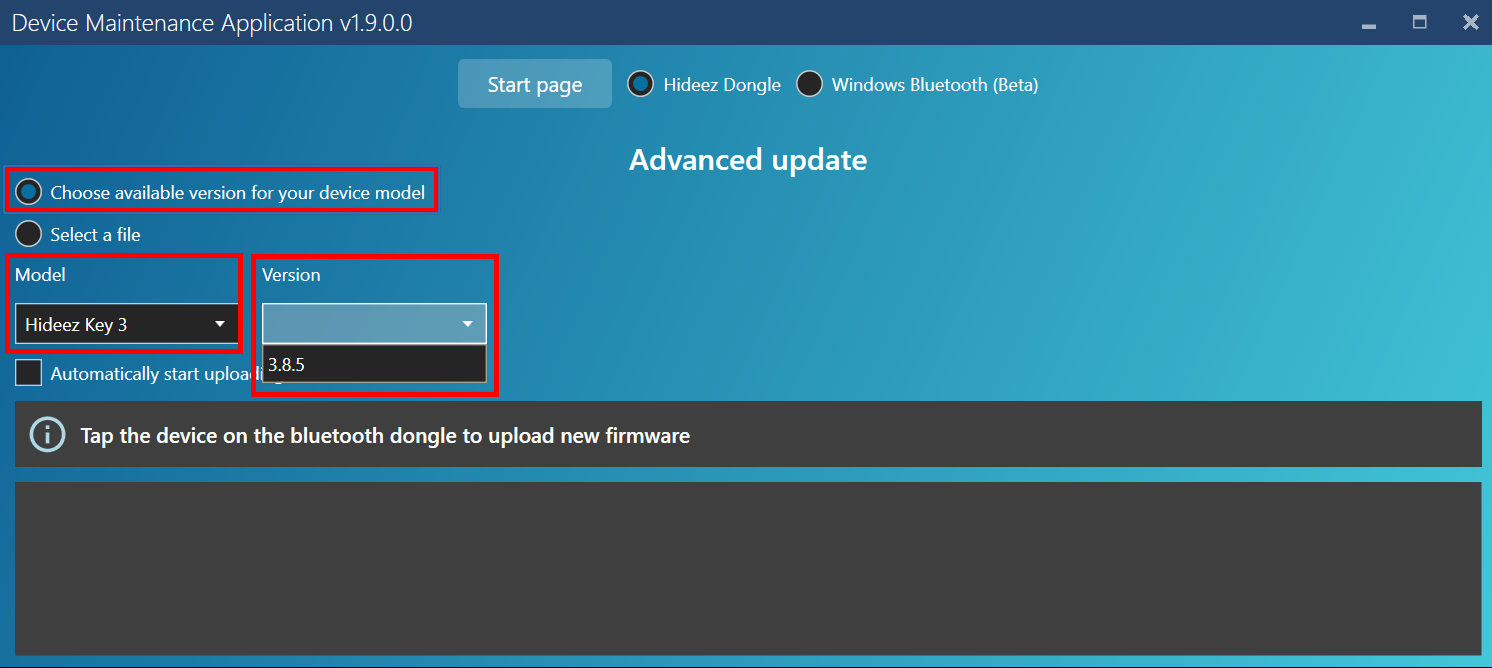This screenshot has width=1492, height=668.
Task: Click the Advanced update heading
Action: click(747, 160)
